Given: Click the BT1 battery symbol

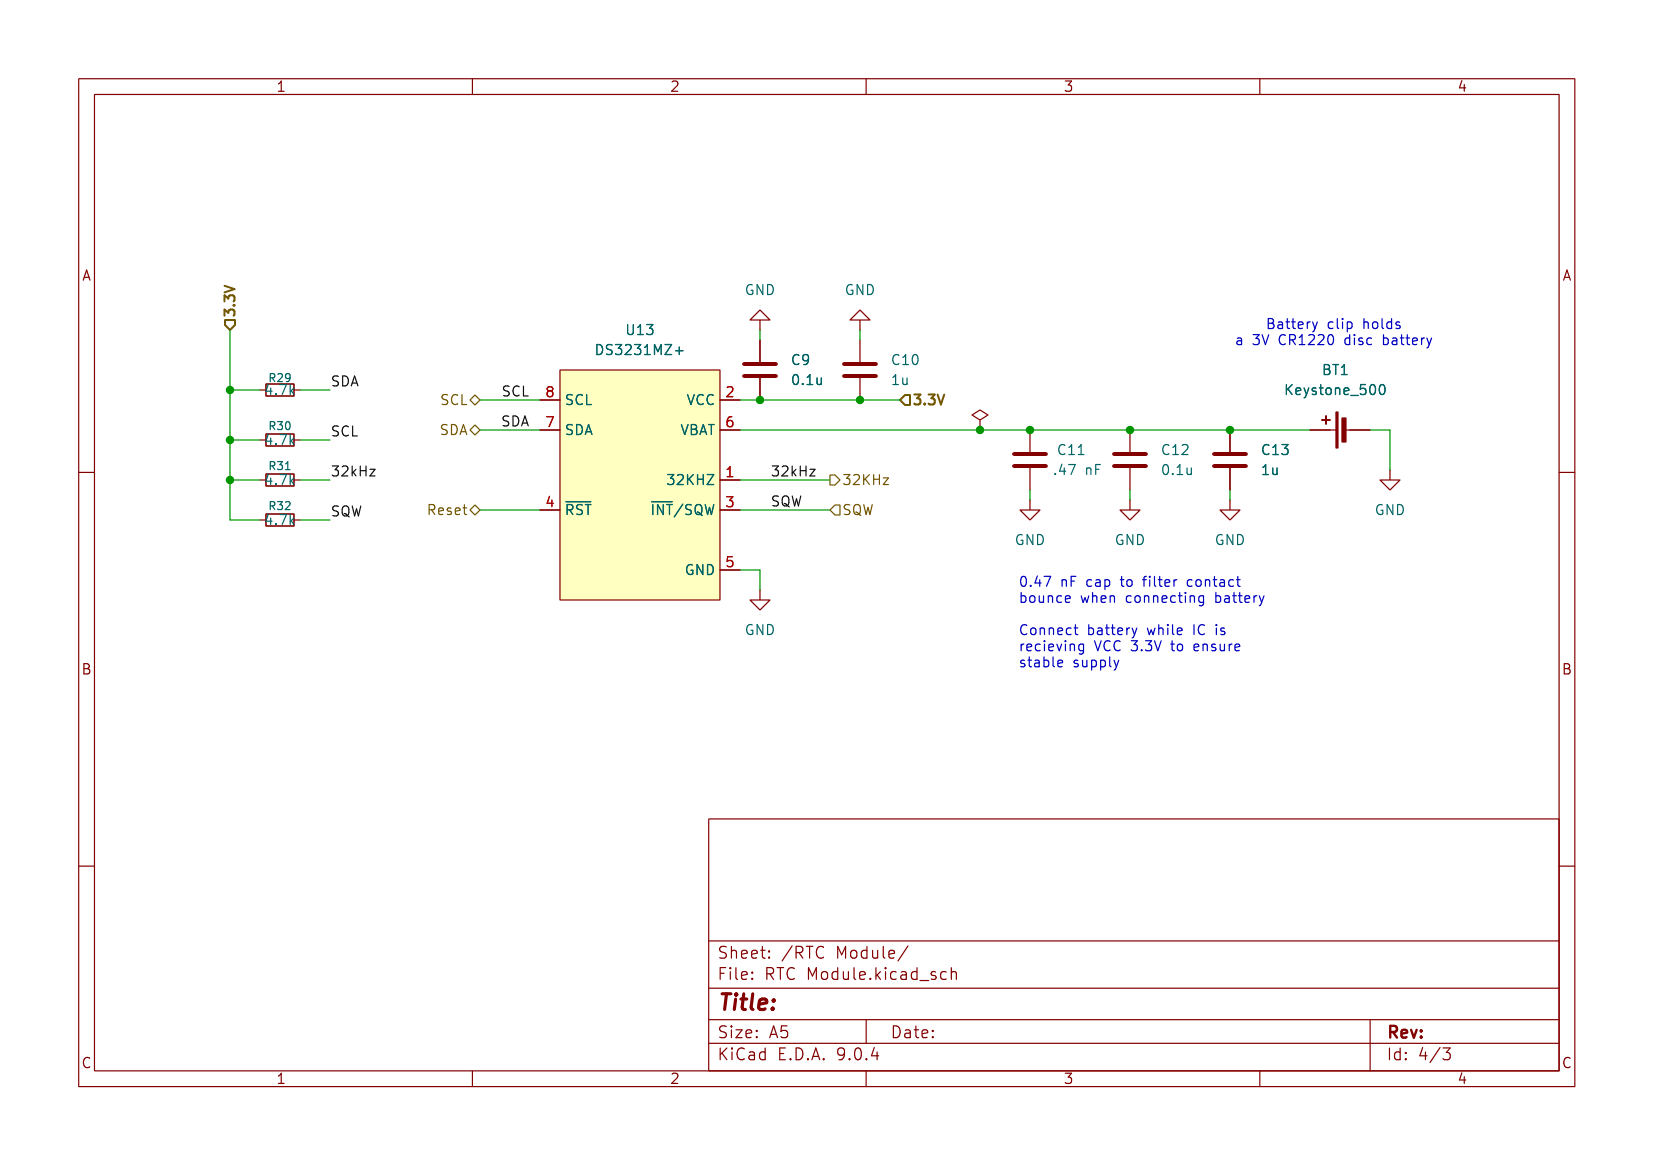Looking at the screenshot, I should pyautogui.click(x=1340, y=429).
